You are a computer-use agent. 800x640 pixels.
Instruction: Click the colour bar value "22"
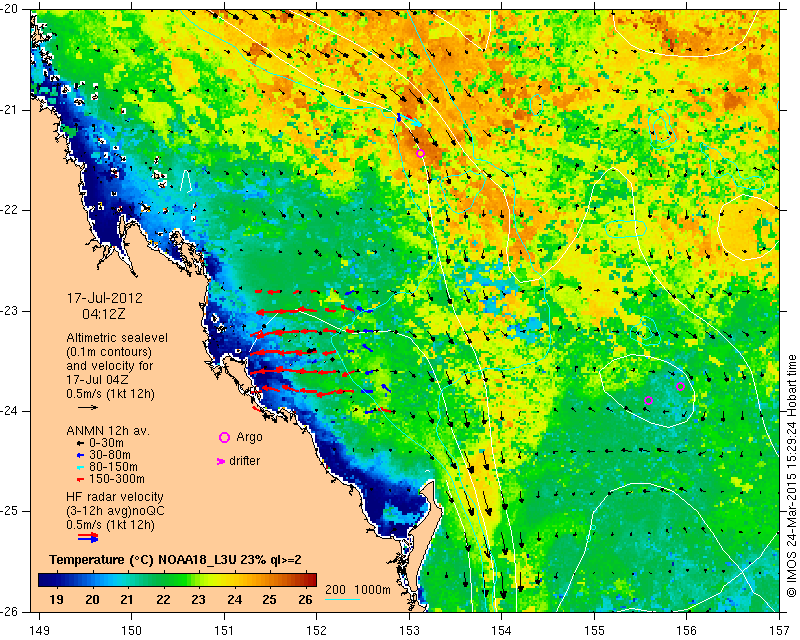[163, 600]
